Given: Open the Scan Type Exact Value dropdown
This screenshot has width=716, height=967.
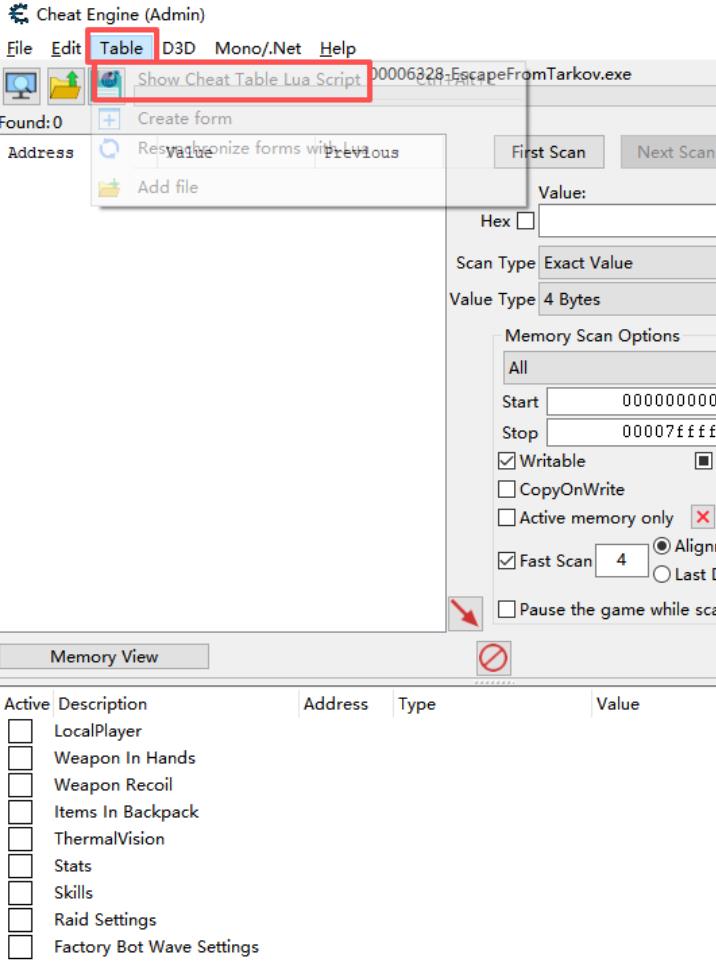Looking at the screenshot, I should 627,263.
